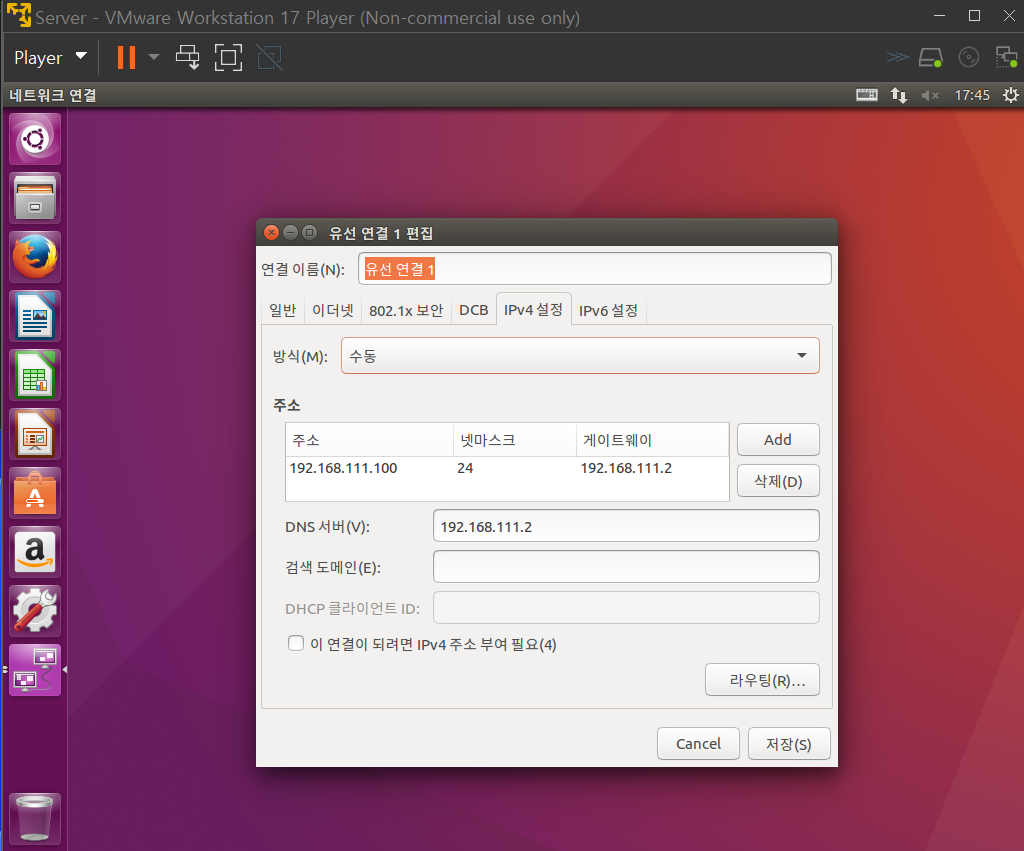This screenshot has width=1024, height=851.
Task: Expand the 방식 method dropdown
Action: point(580,355)
